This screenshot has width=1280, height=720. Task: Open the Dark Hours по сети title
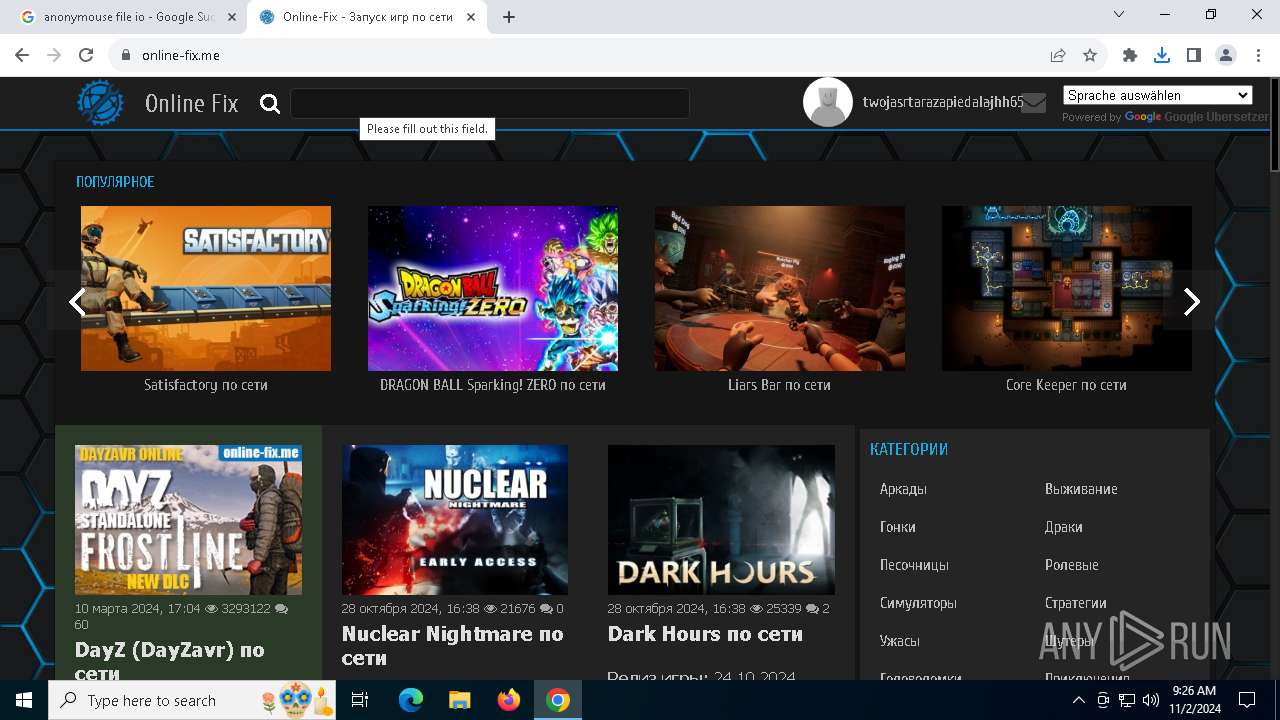pyautogui.click(x=705, y=634)
